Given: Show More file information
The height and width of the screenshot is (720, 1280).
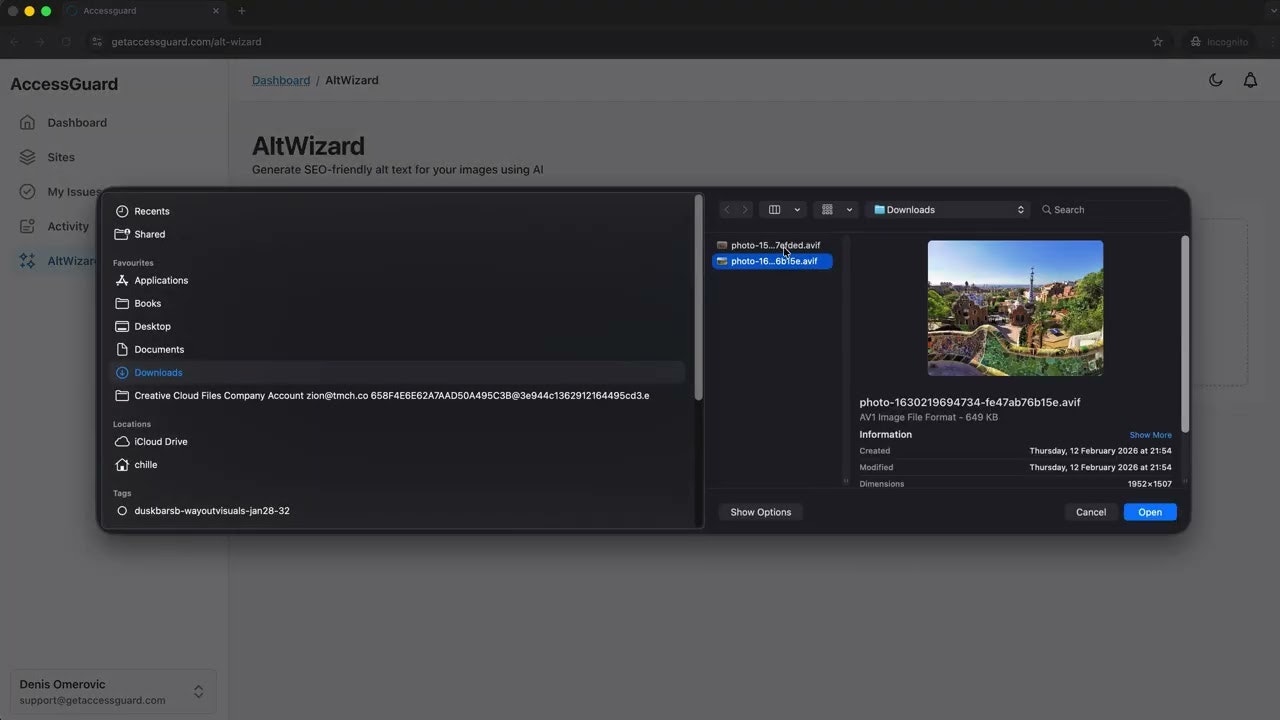Looking at the screenshot, I should pos(1150,434).
